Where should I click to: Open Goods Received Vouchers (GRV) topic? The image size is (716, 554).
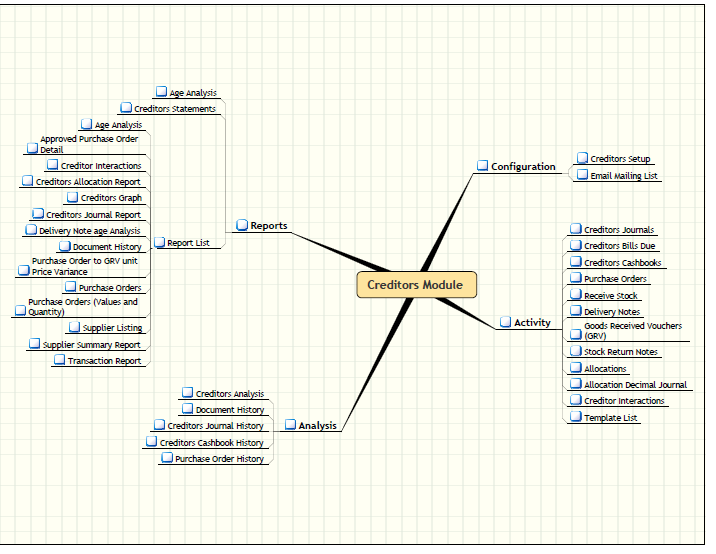coord(632,331)
